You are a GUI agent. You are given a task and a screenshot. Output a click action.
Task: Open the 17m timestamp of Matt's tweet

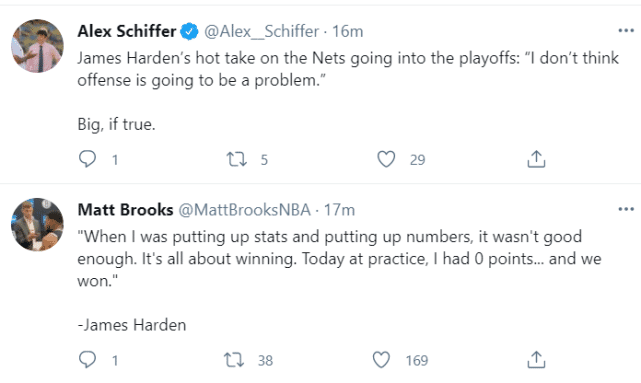click(x=339, y=210)
